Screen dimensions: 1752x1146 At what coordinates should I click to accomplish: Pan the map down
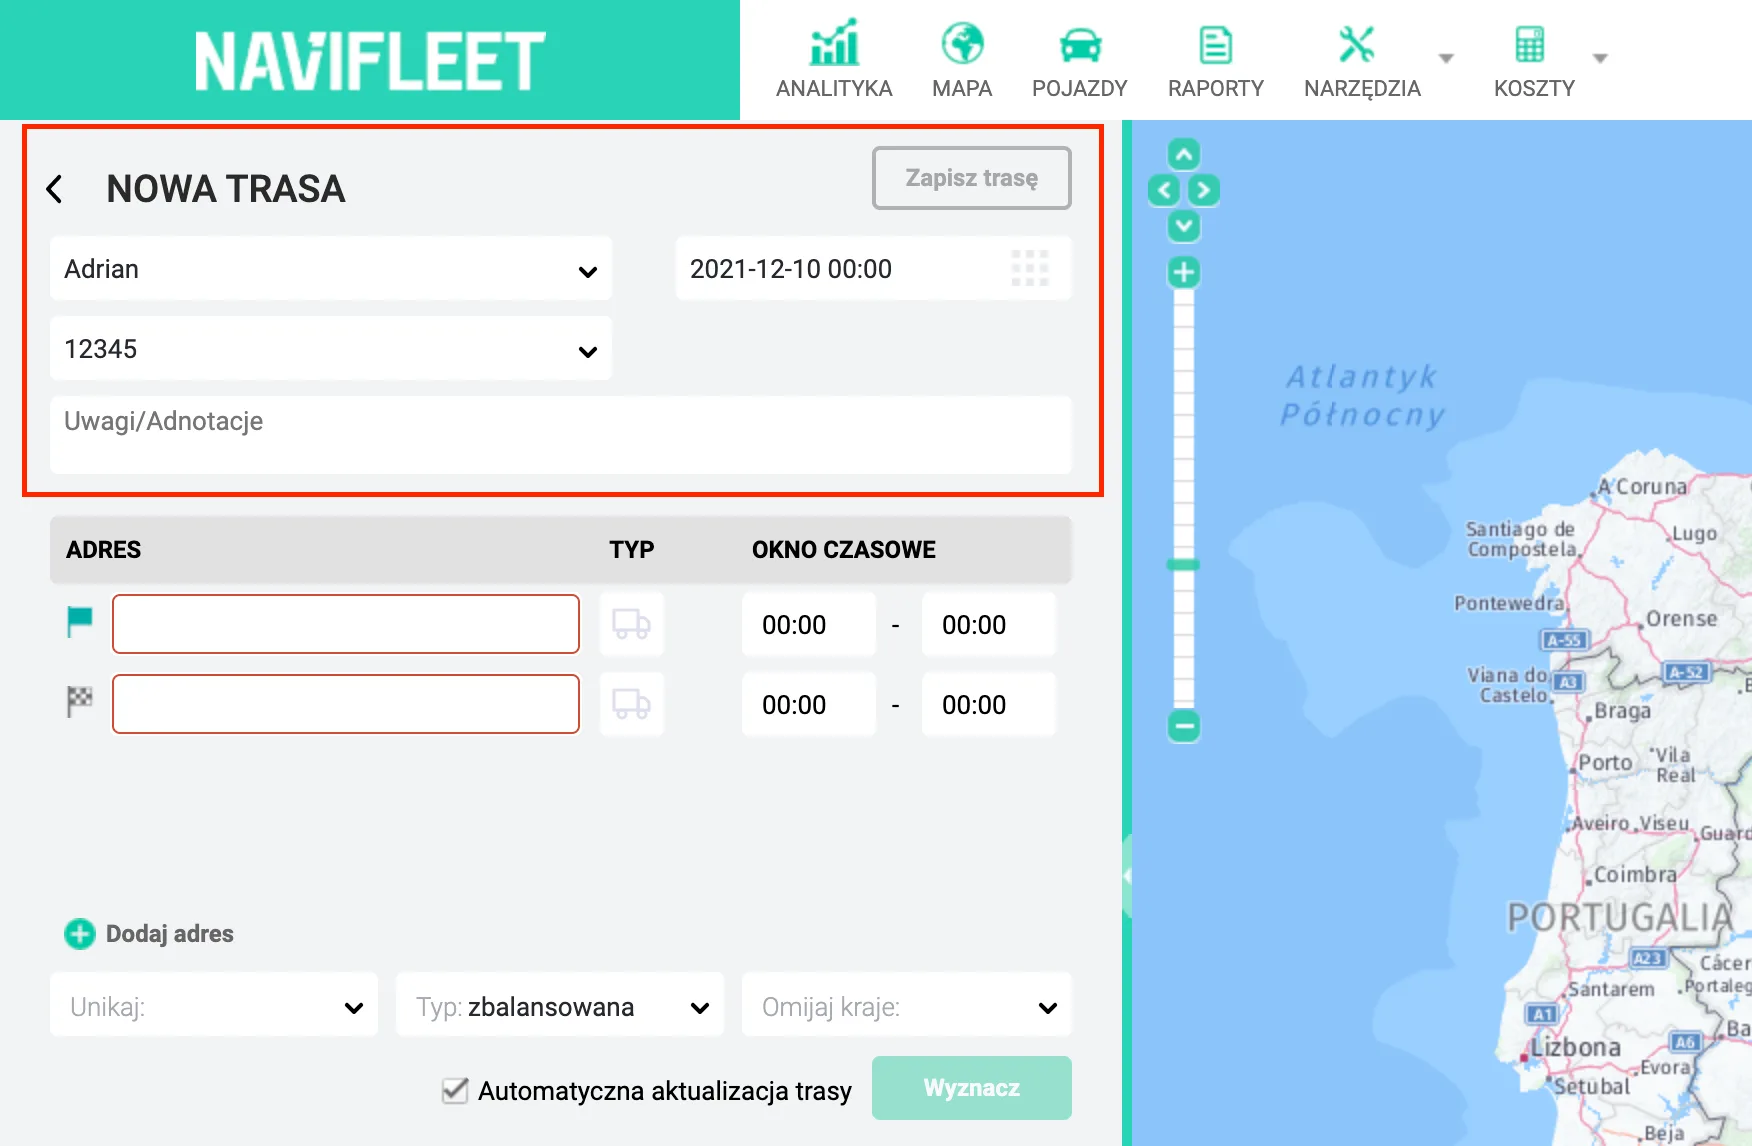tap(1184, 226)
